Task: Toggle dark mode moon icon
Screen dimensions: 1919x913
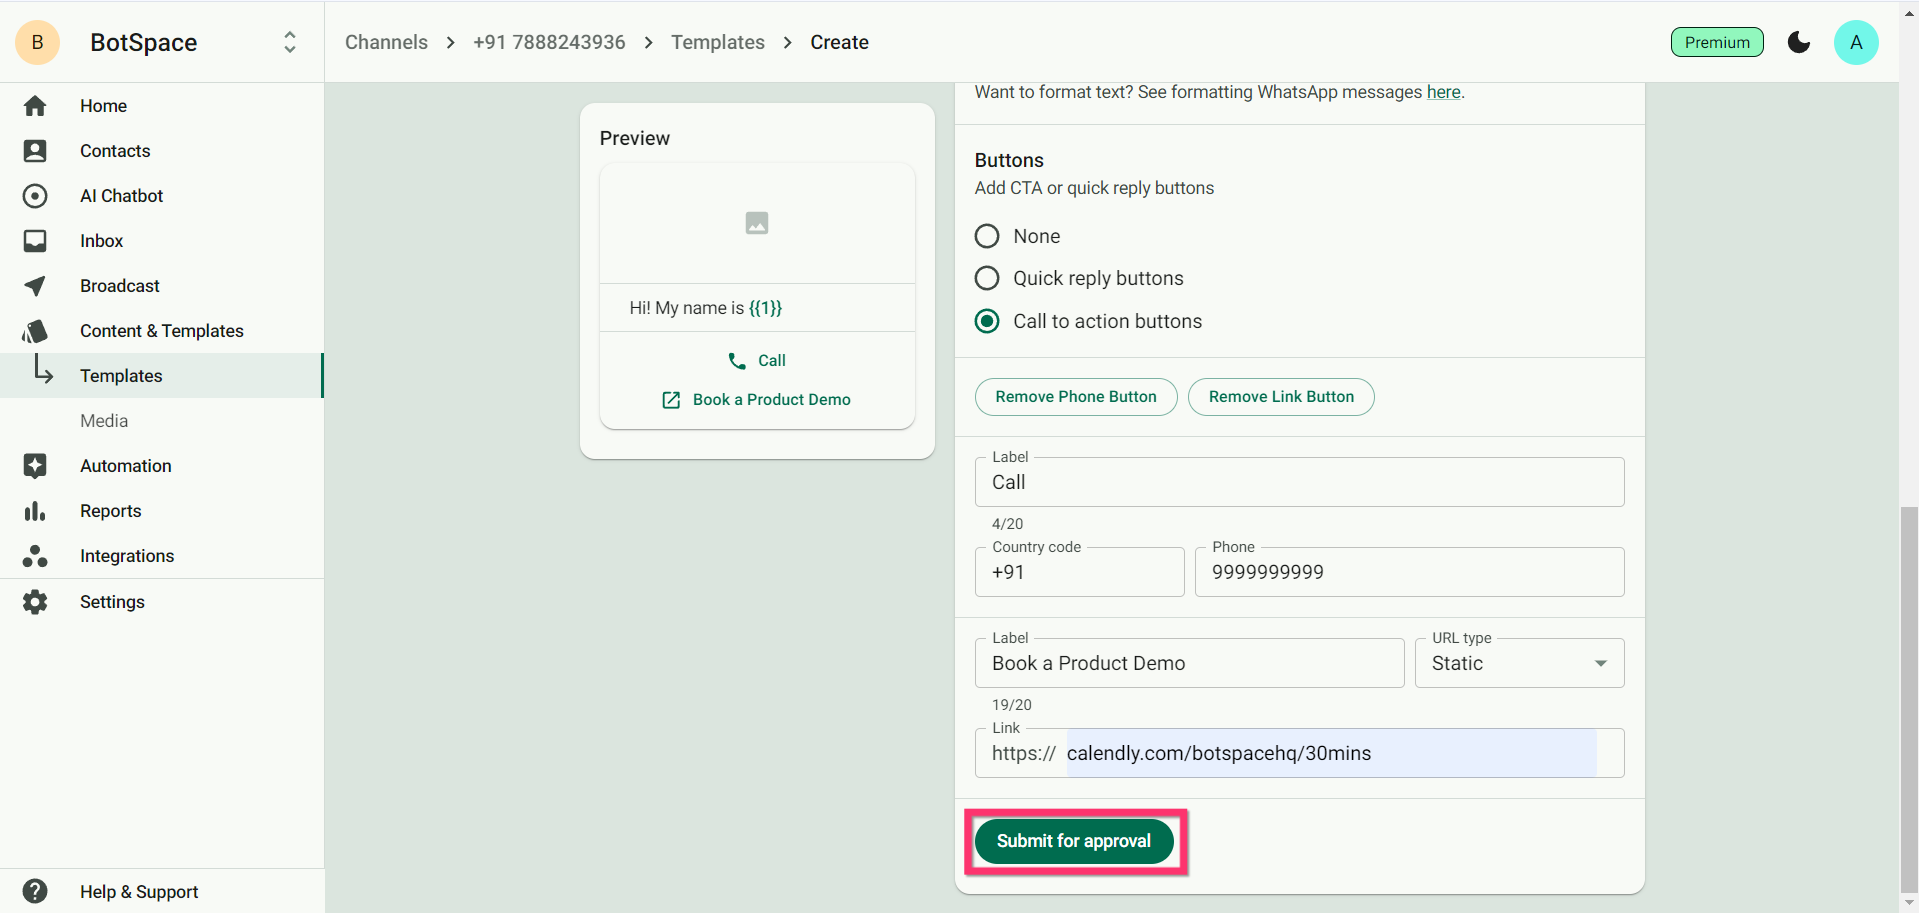Action: (1798, 42)
